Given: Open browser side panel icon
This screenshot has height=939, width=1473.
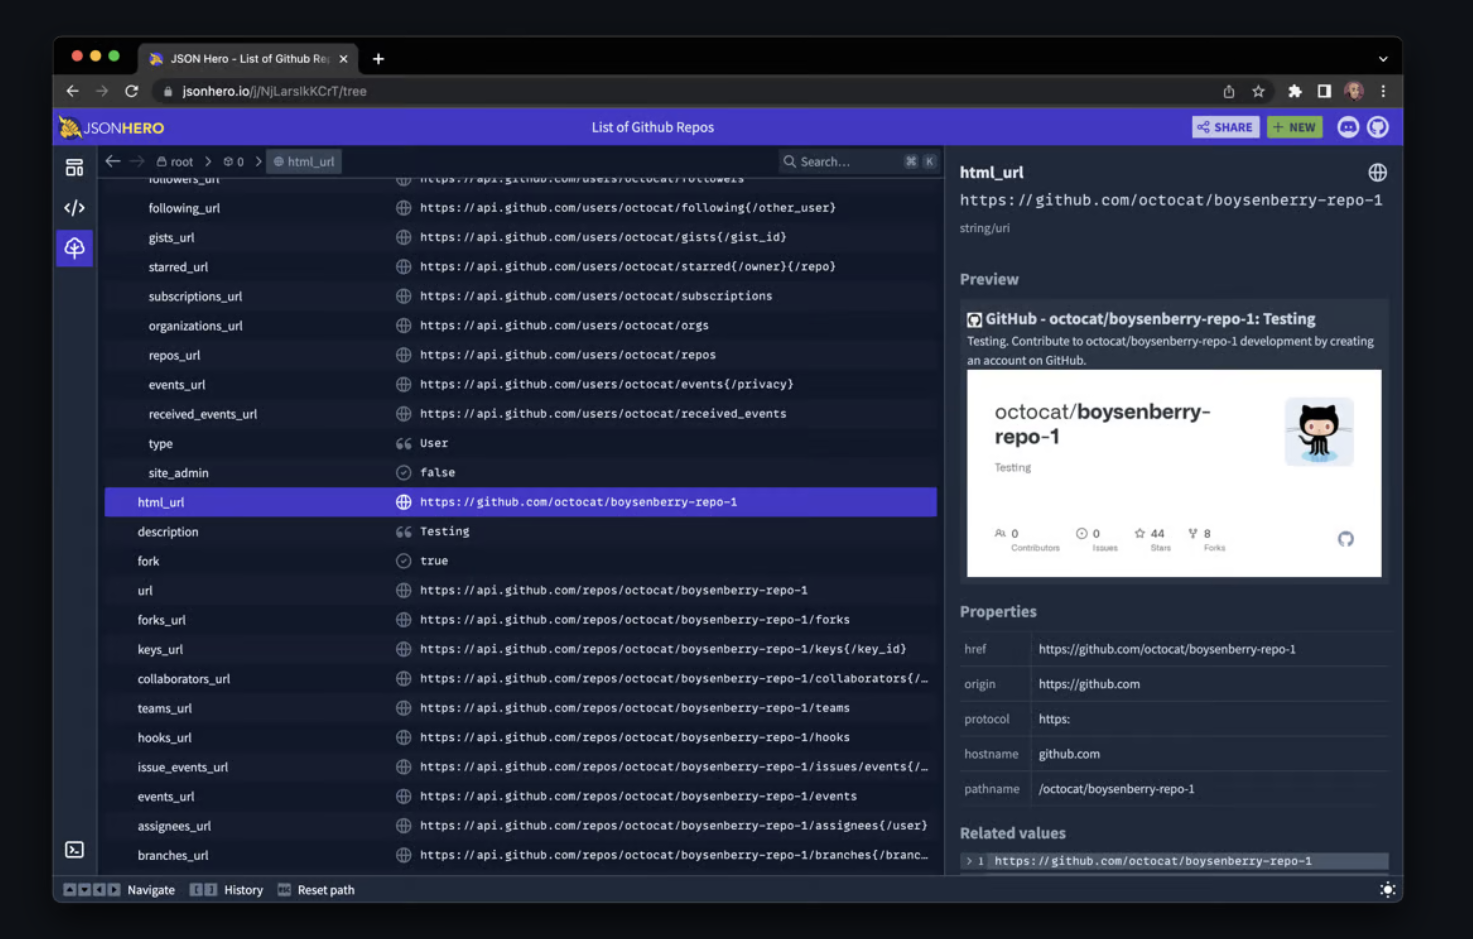Looking at the screenshot, I should 1324,91.
